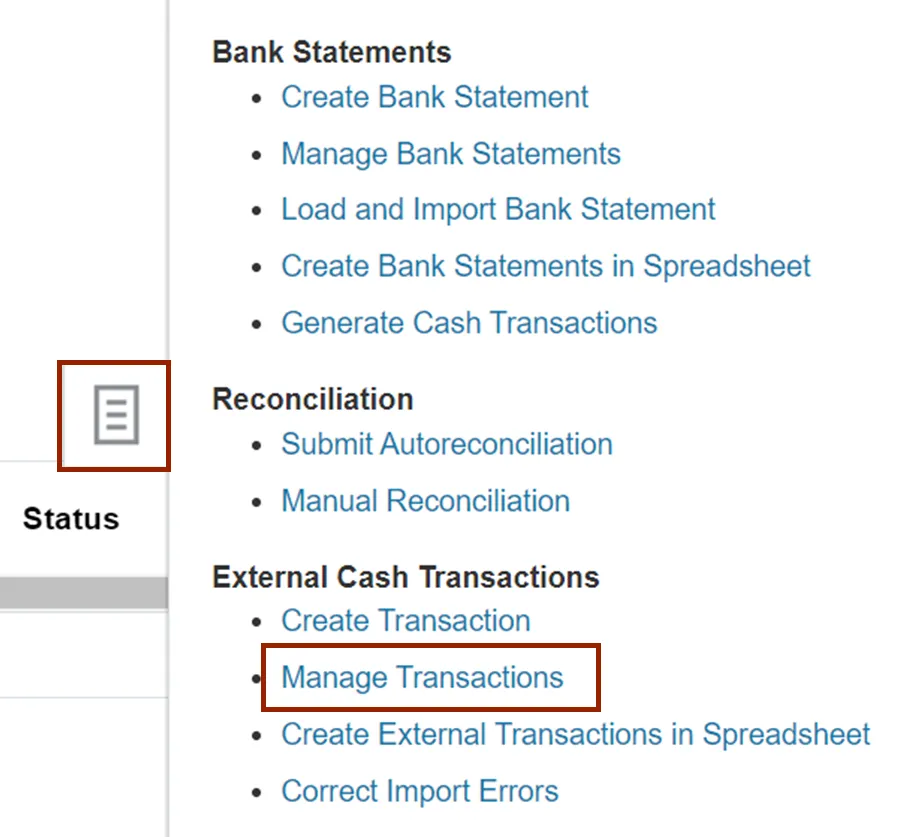Screen dimensions: 909x837
Task: Click the Manage Bank Statements link
Action: coord(450,154)
